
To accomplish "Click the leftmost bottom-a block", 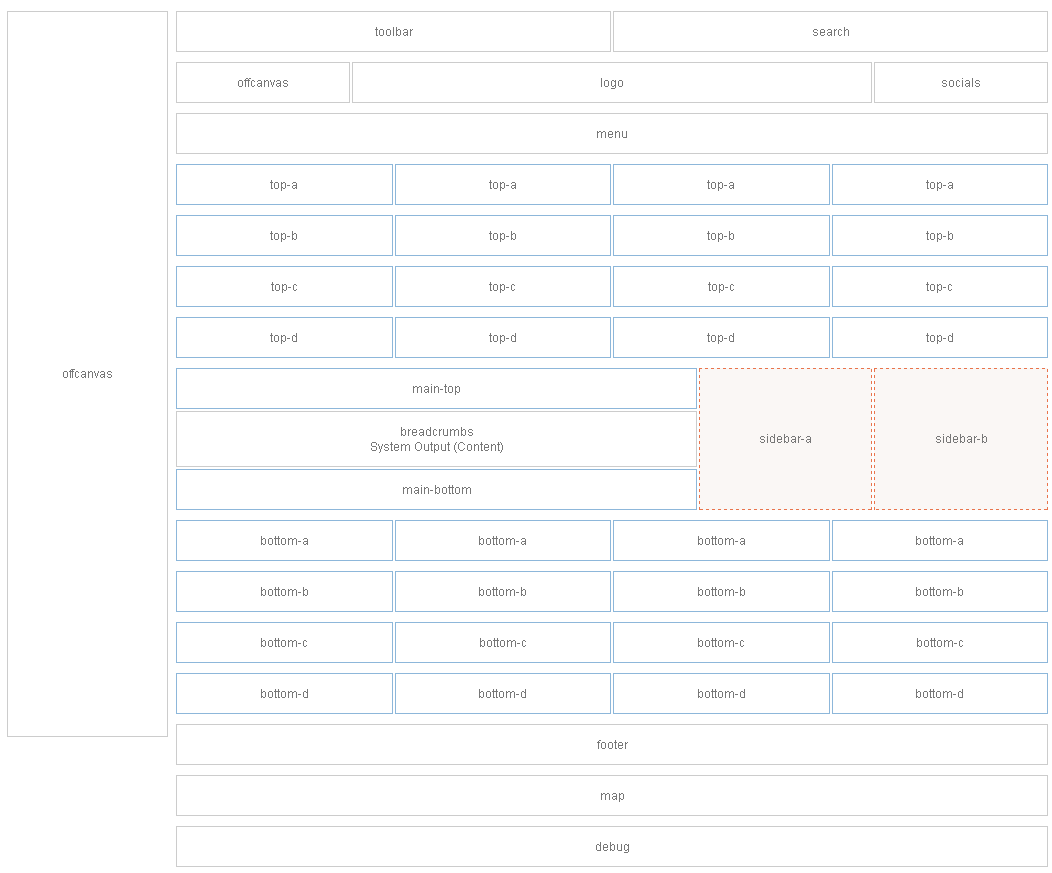I will [284, 540].
